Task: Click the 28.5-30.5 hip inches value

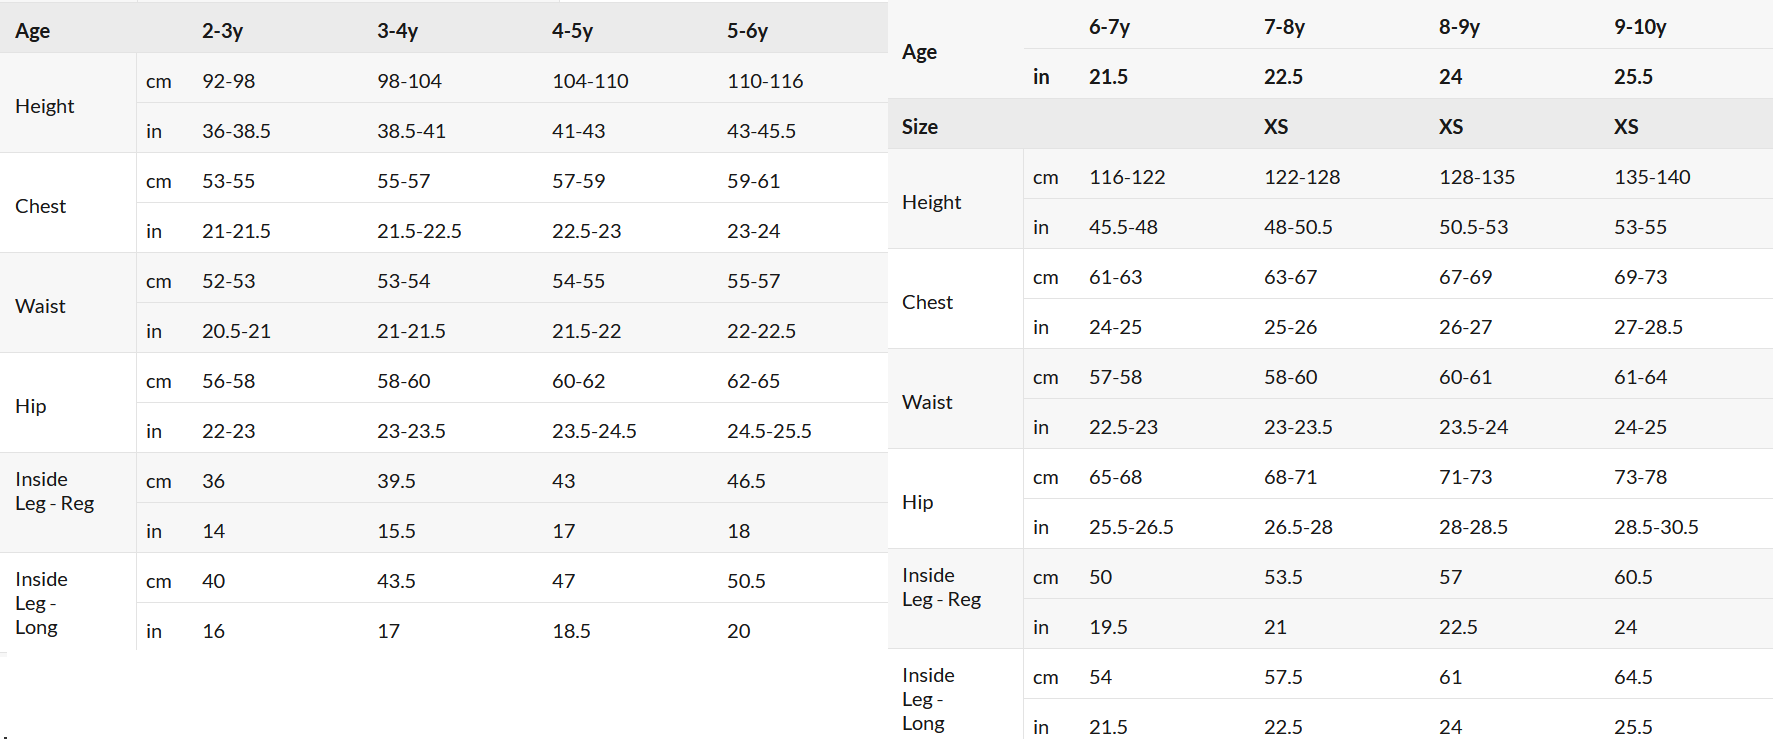Action: click(1656, 527)
